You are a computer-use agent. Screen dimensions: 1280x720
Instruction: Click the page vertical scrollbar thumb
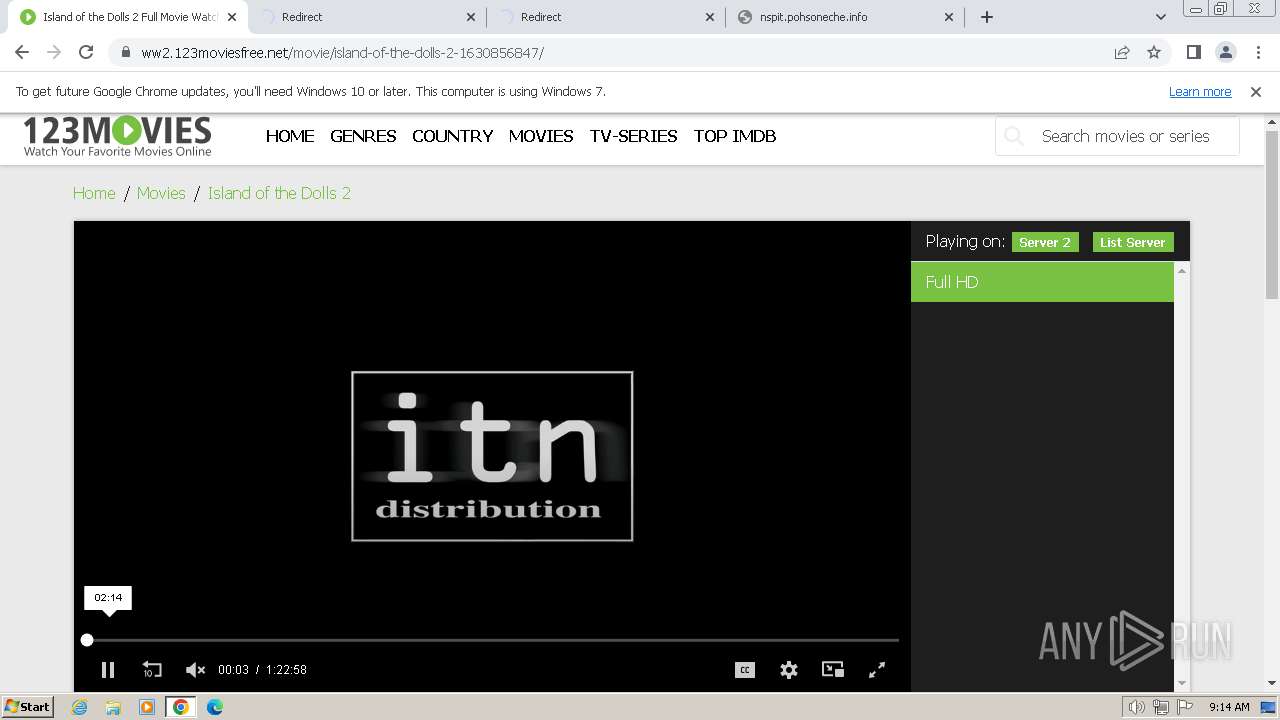coord(1272,214)
